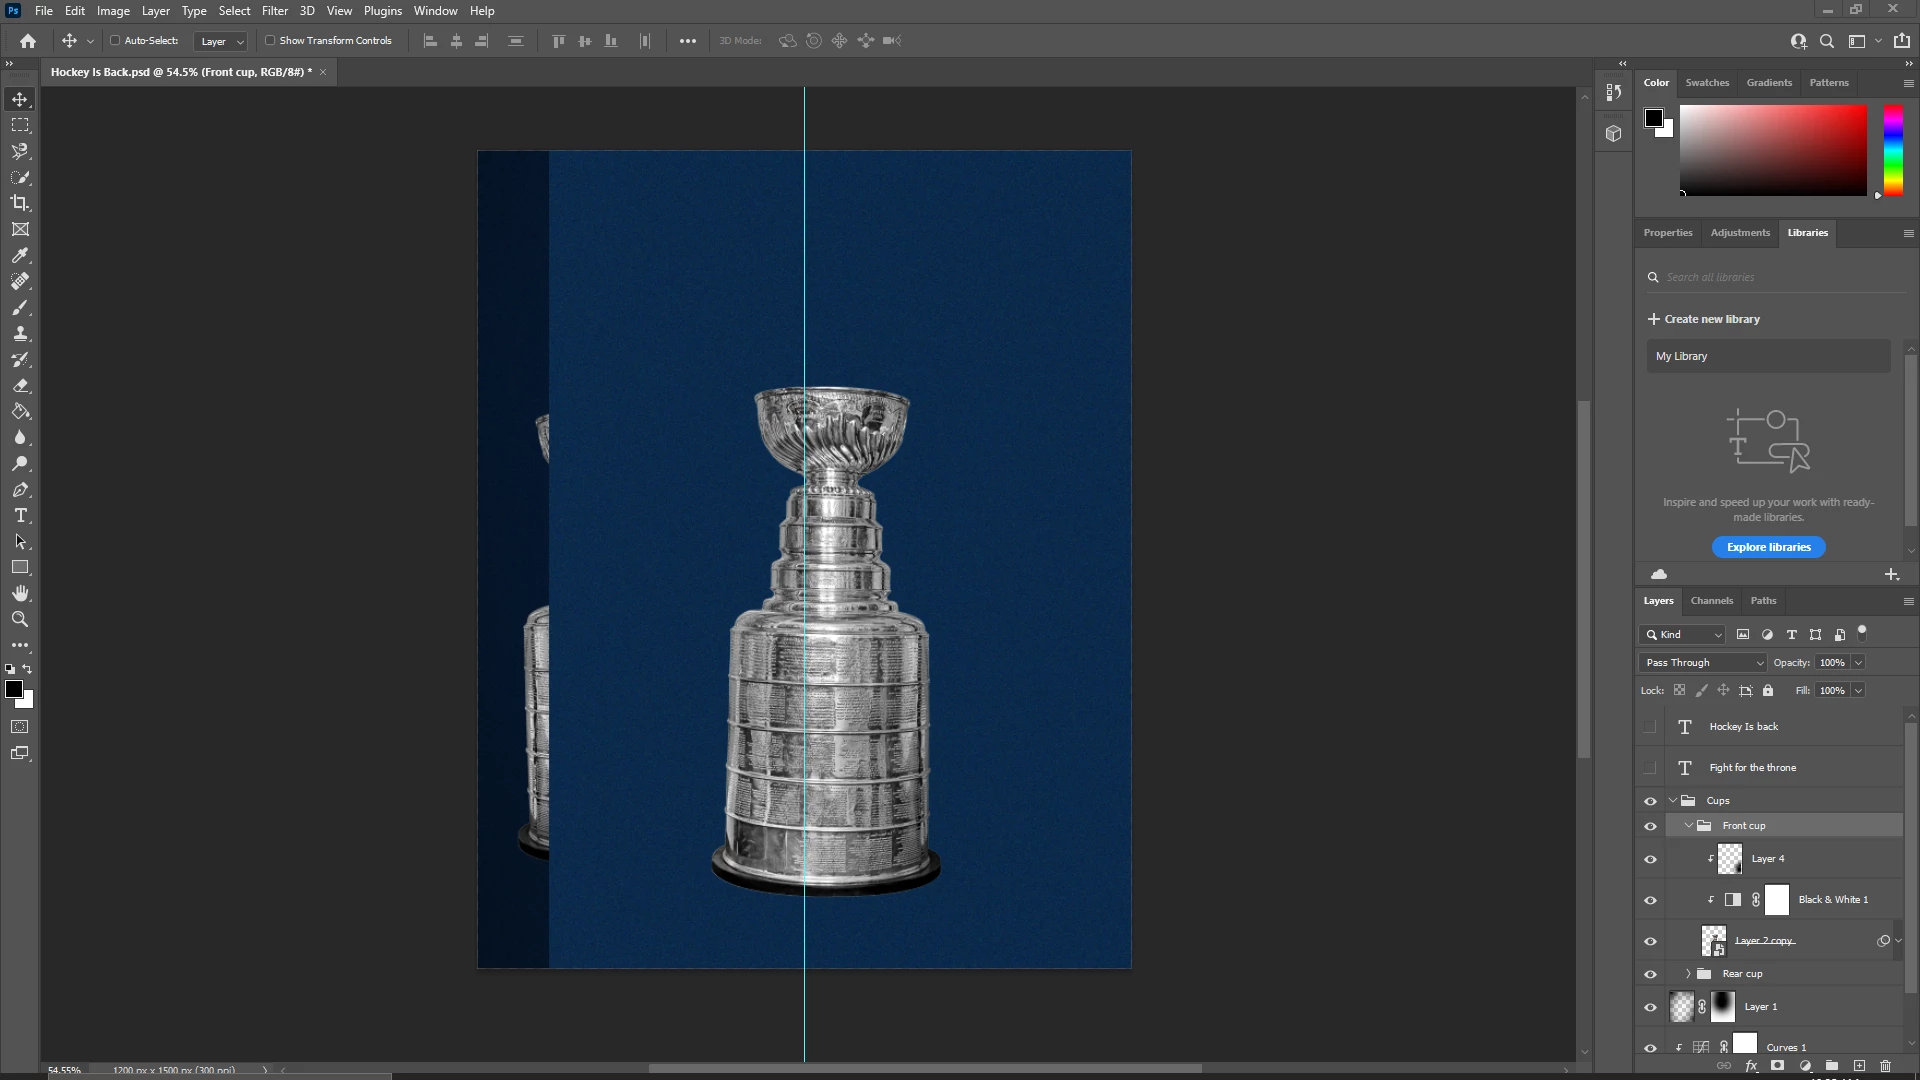This screenshot has width=1920, height=1080.
Task: Select the Crop tool
Action: 20,203
